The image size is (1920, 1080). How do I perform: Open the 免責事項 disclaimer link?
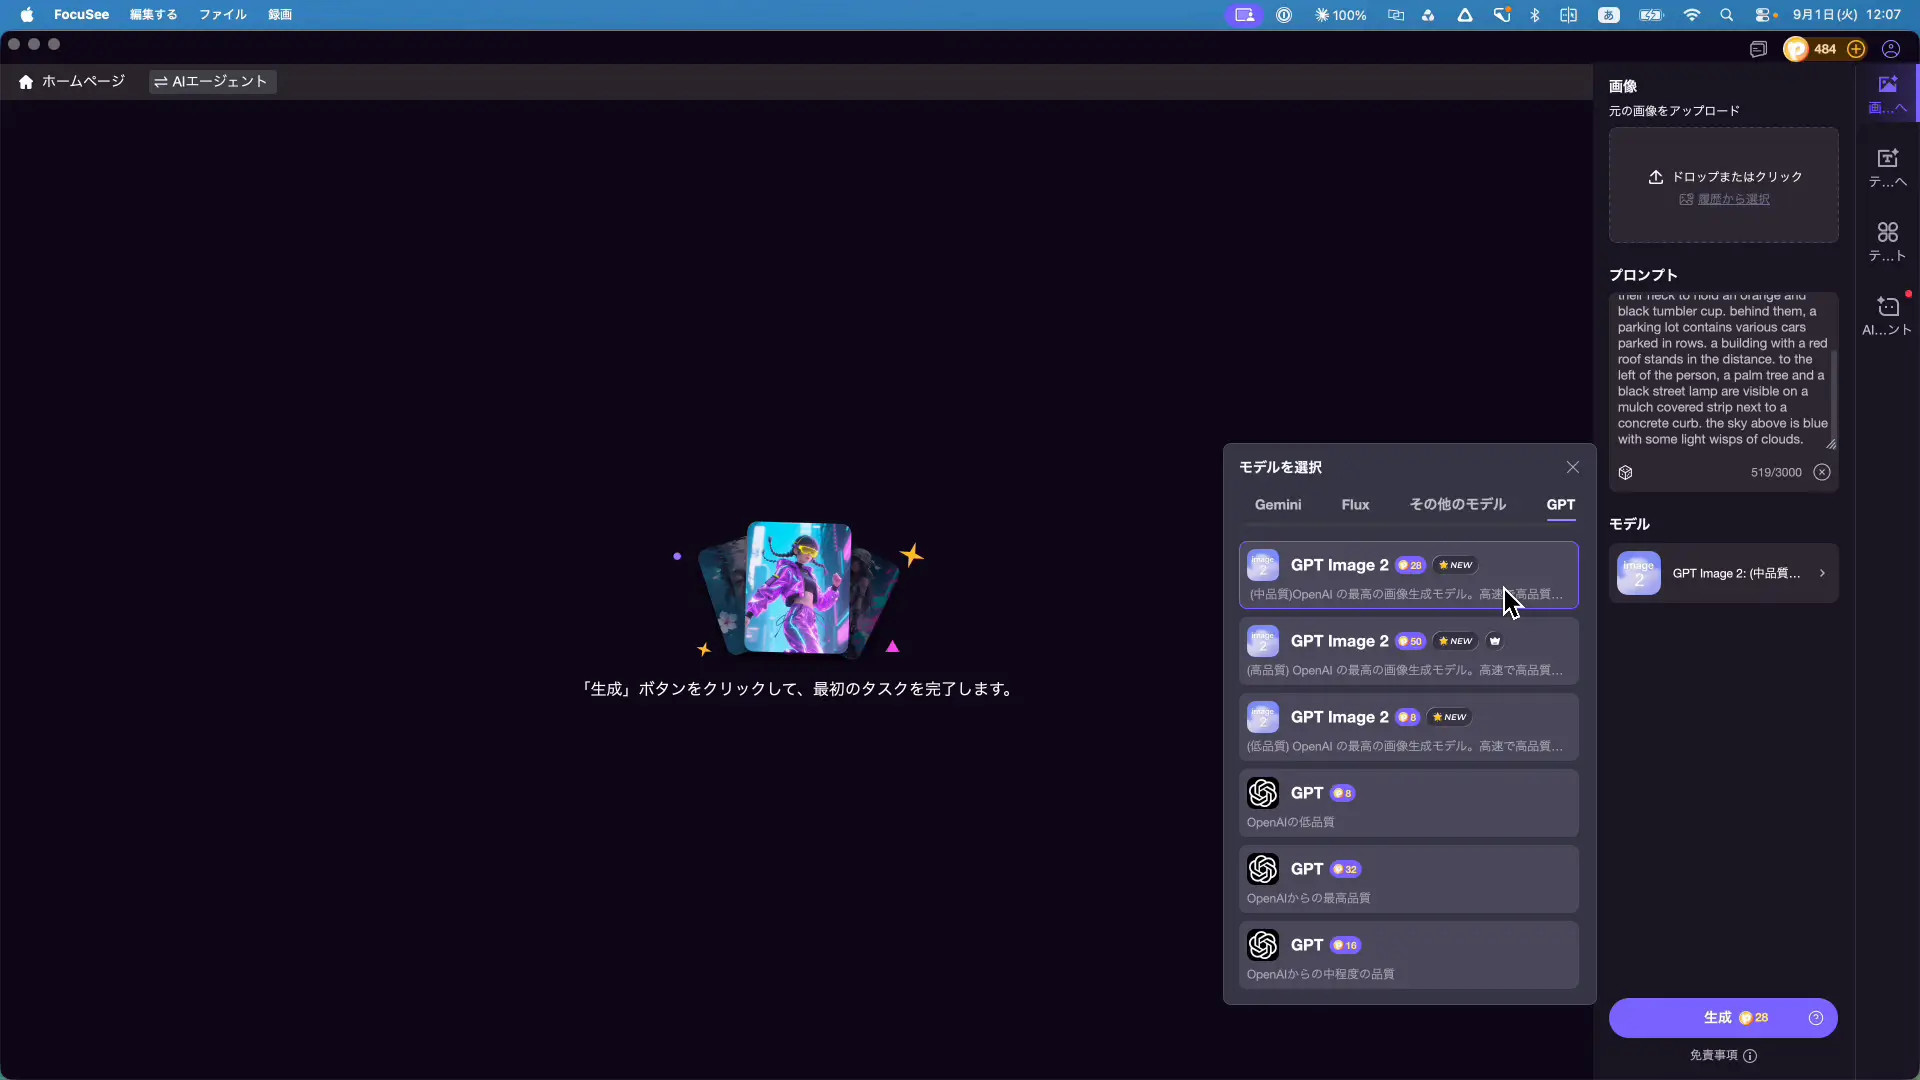pyautogui.click(x=1714, y=1055)
